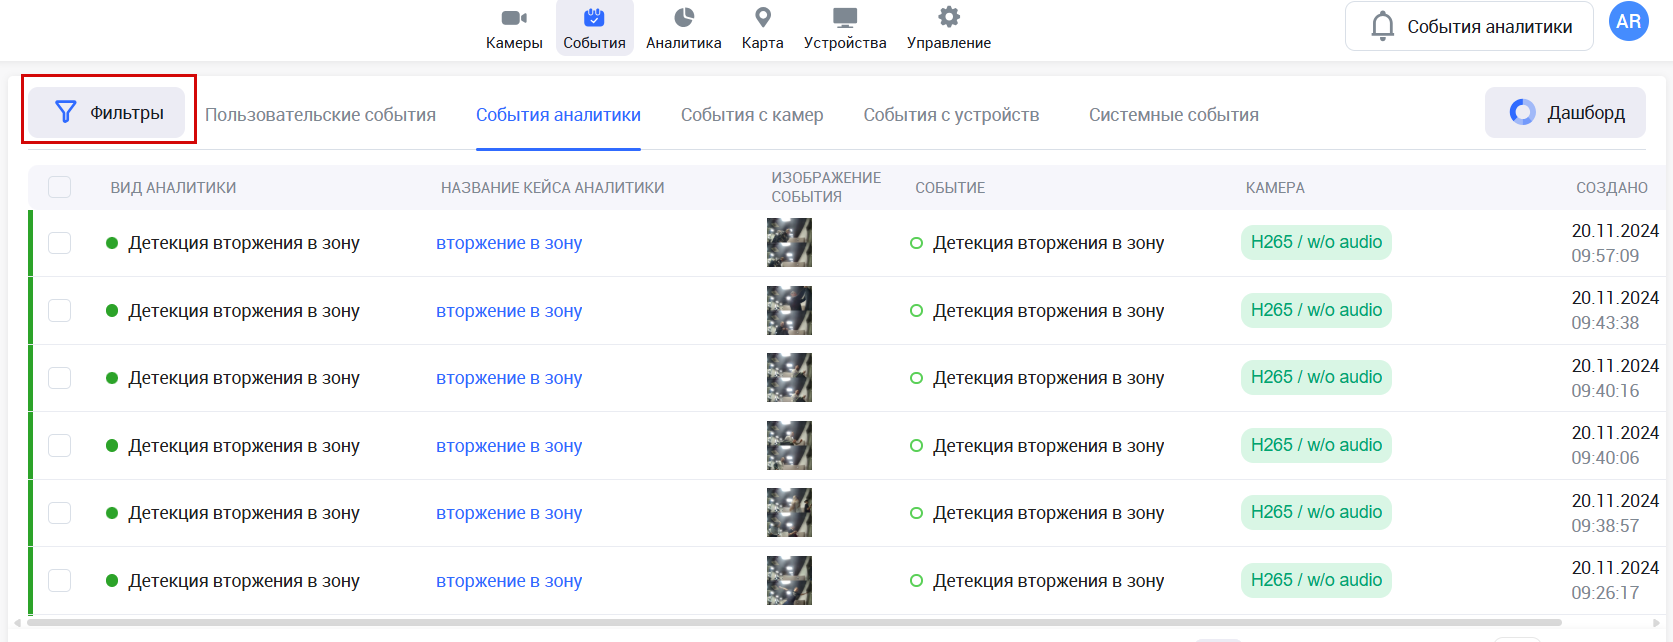Open first вторжение в зону case link

coord(509,243)
